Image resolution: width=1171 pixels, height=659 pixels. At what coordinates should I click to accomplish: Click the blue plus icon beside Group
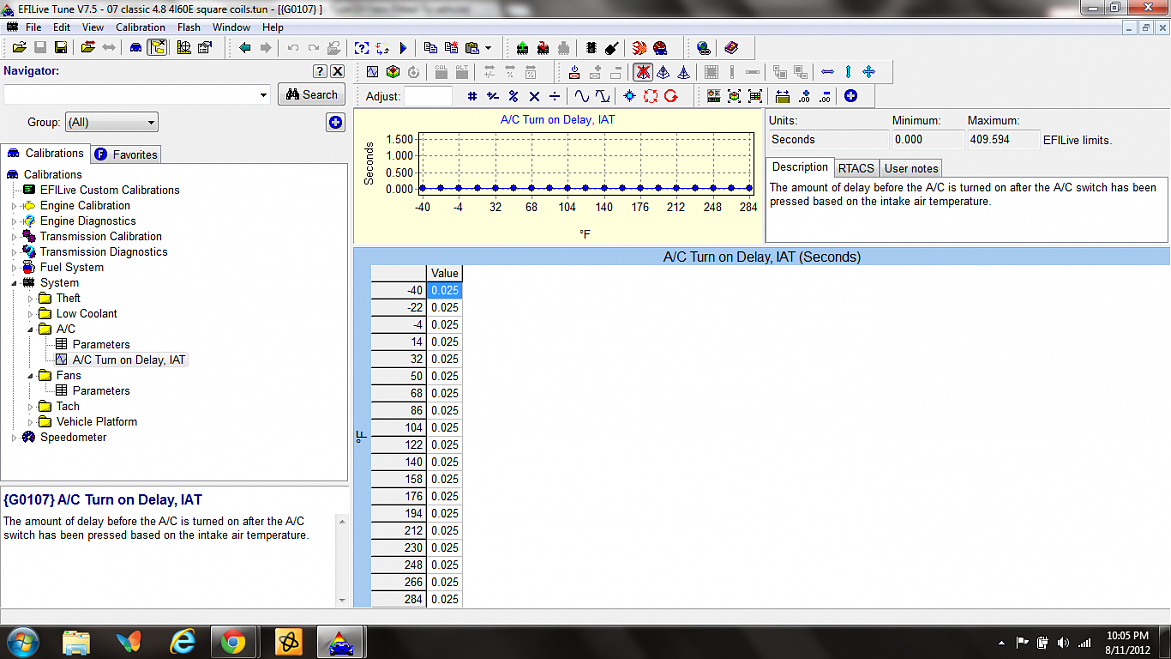[x=335, y=122]
